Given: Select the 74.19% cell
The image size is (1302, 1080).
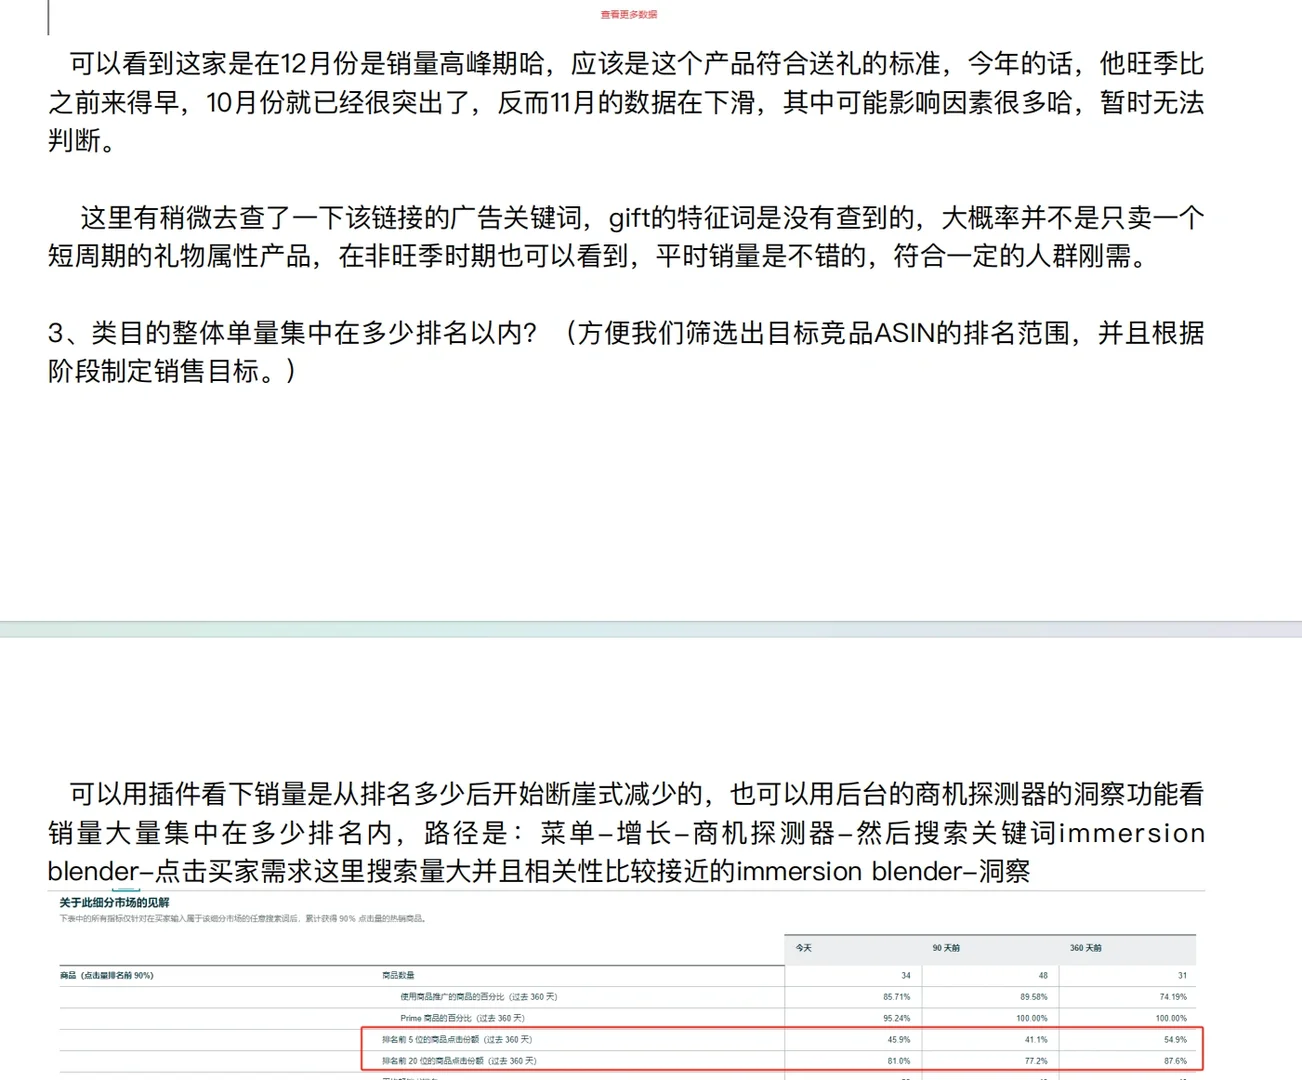Looking at the screenshot, I should pyautogui.click(x=1173, y=996).
